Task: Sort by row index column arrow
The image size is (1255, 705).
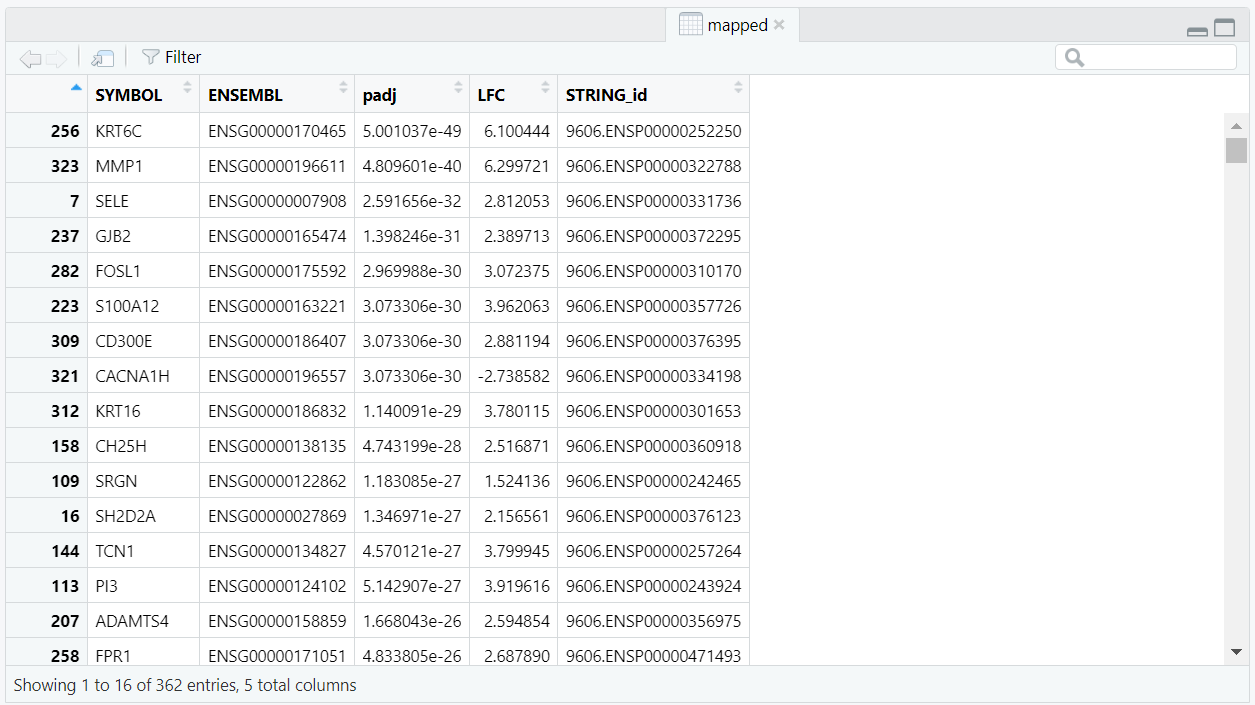Action: [76, 88]
